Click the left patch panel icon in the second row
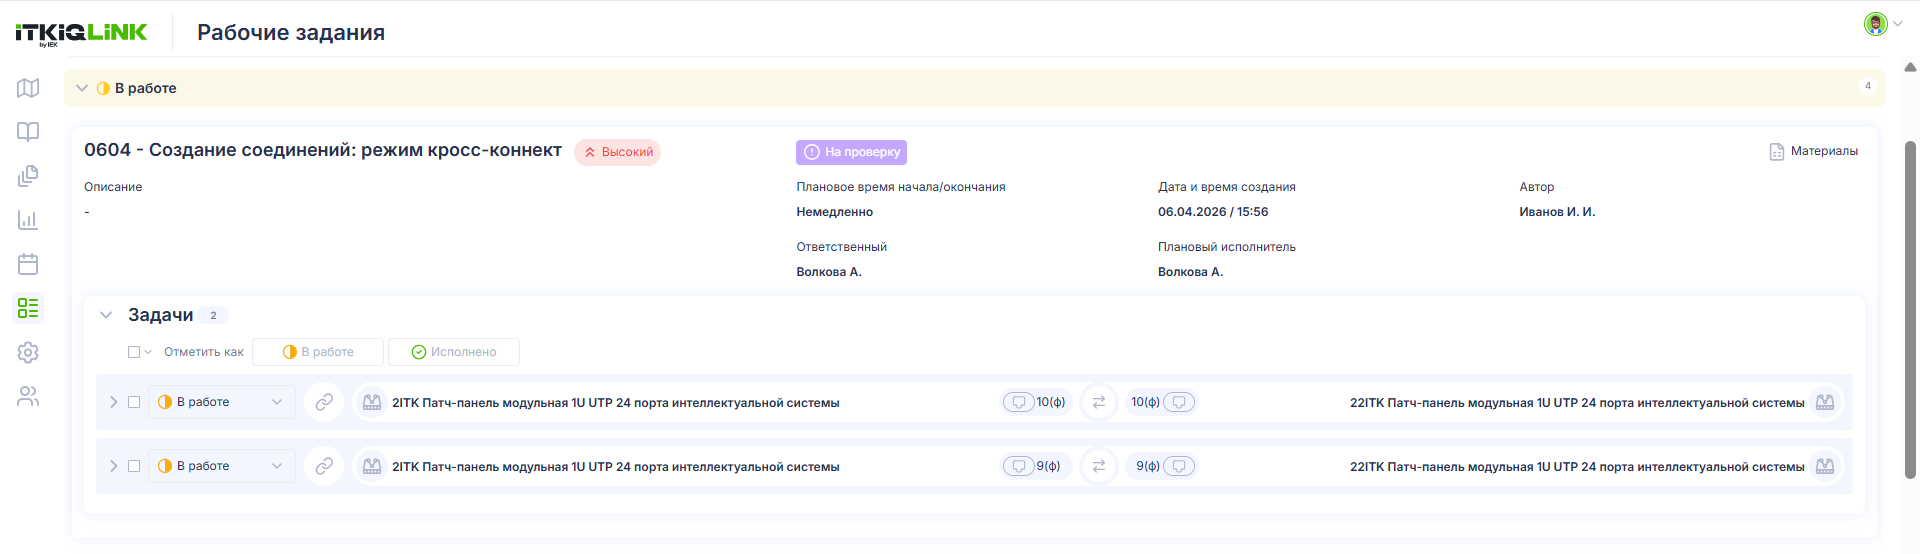 (372, 466)
